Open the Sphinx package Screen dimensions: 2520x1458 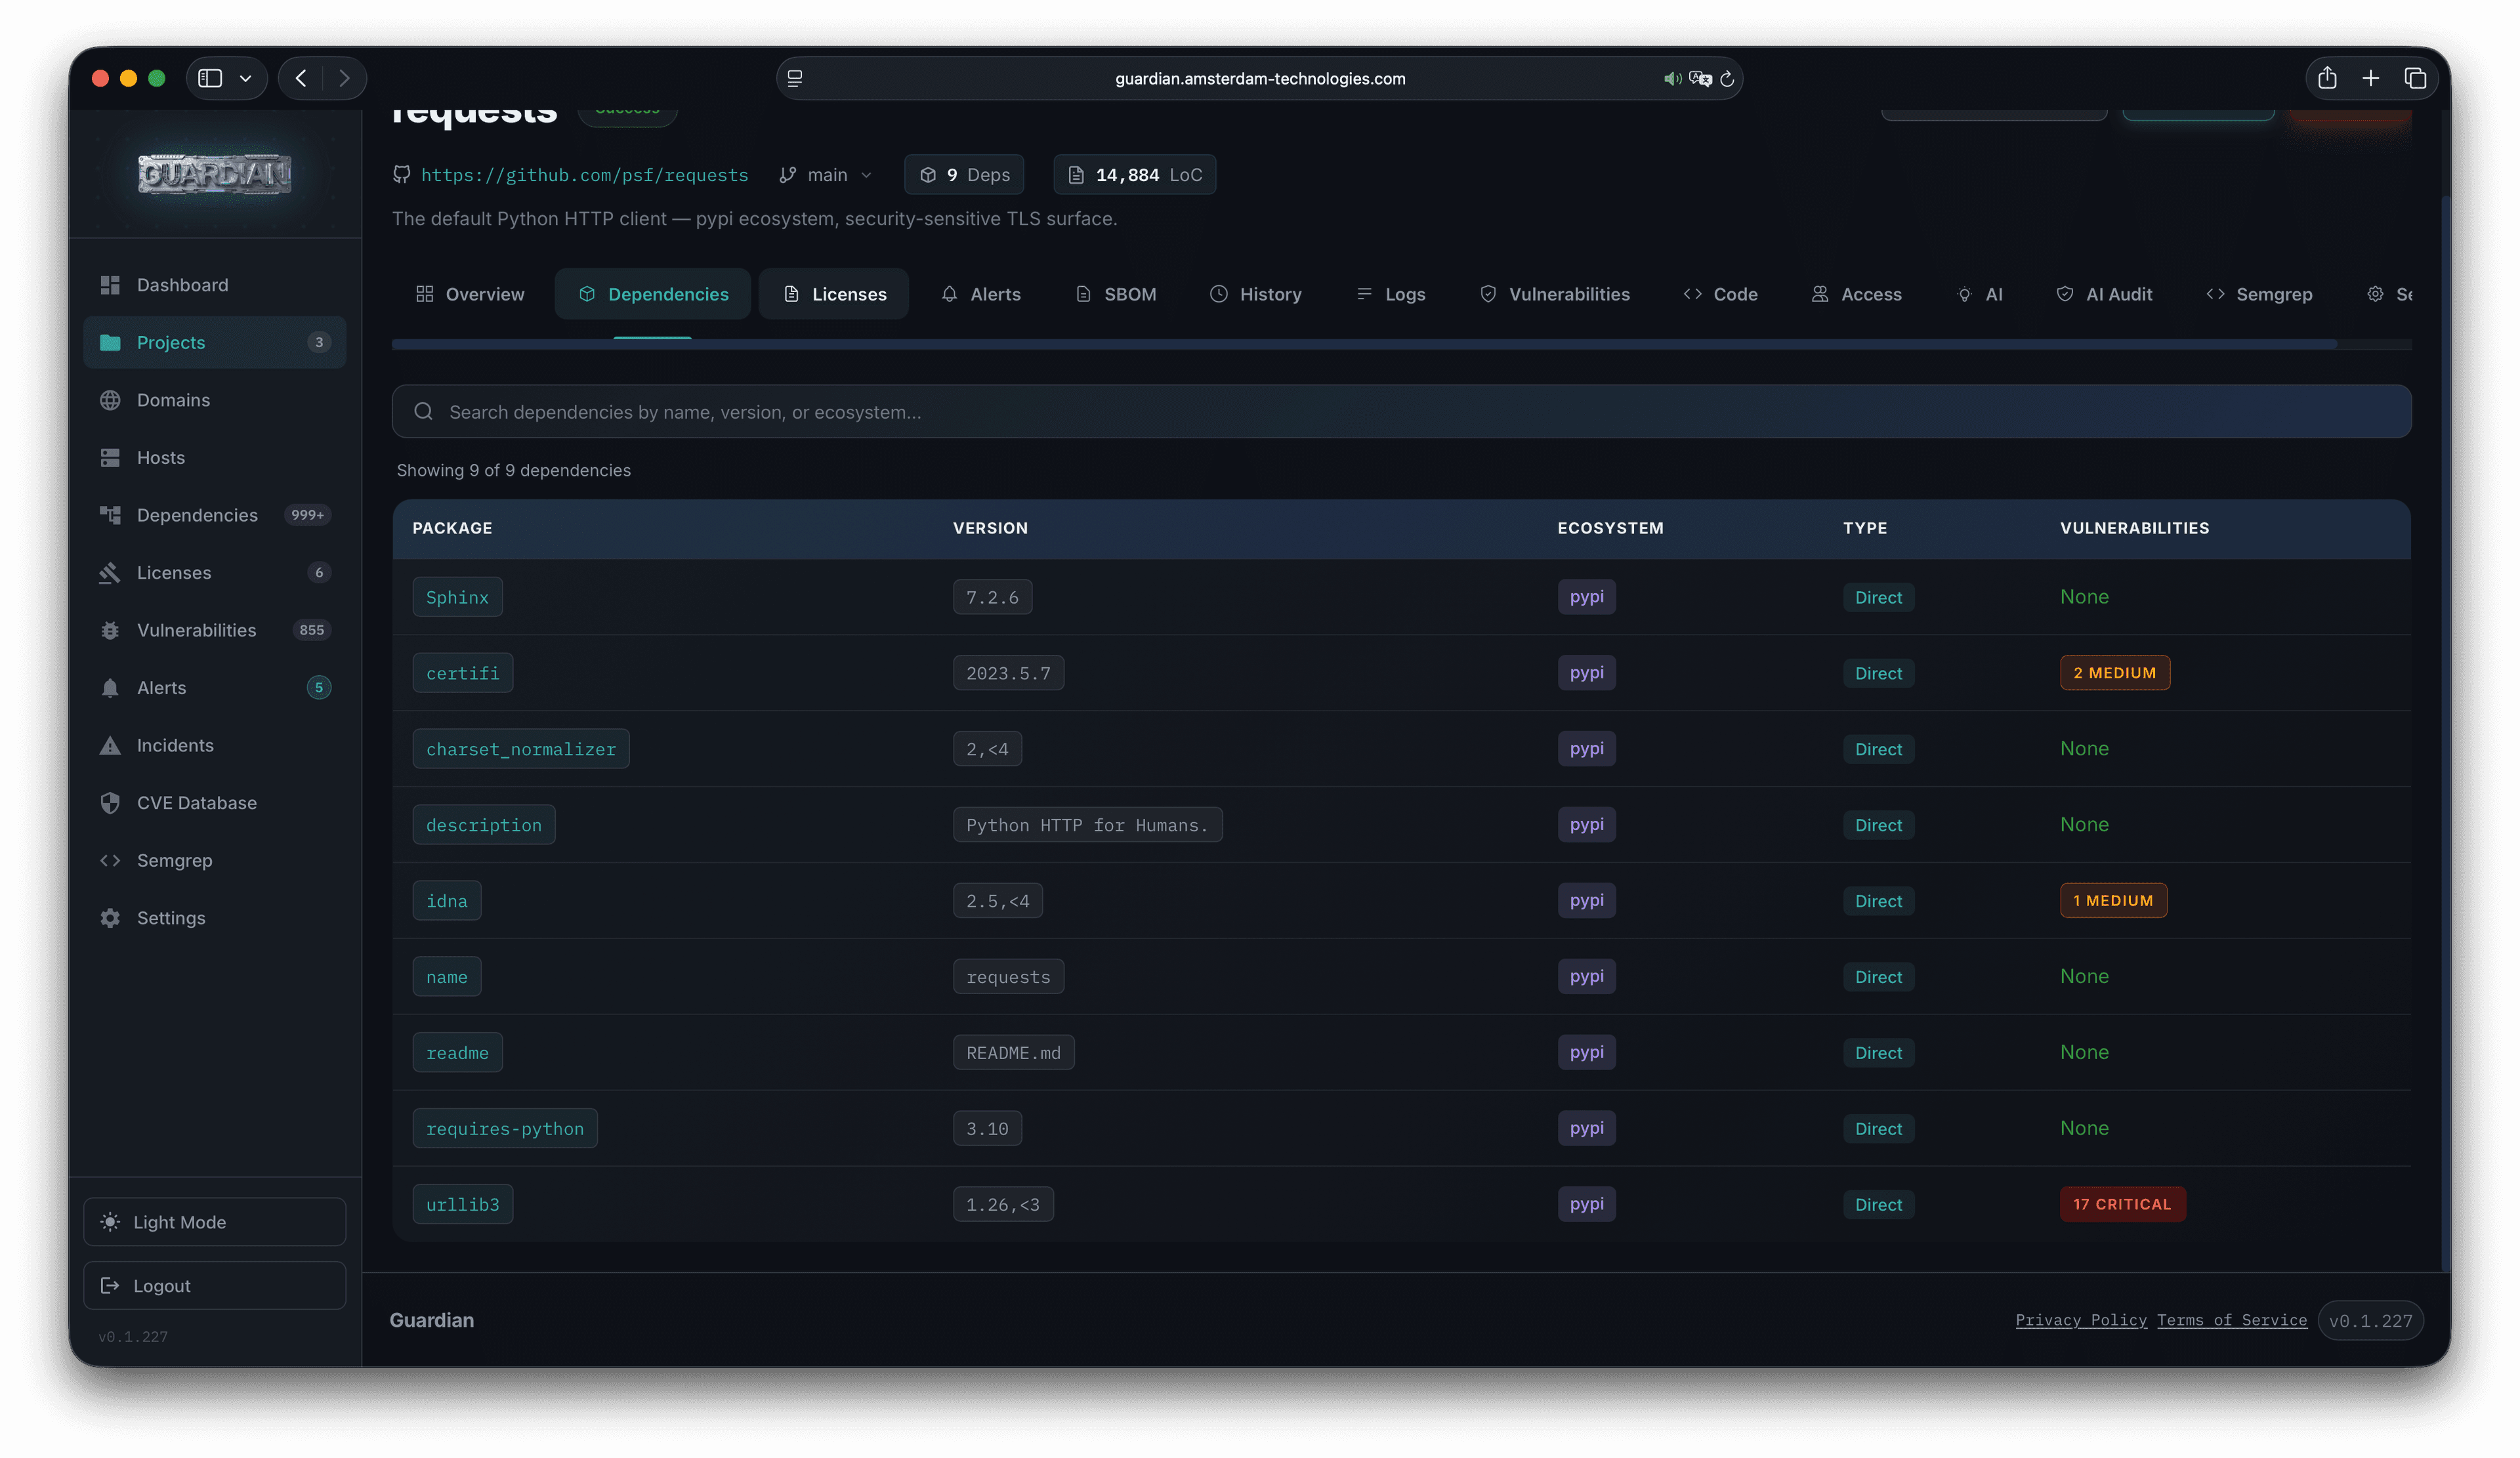(457, 597)
